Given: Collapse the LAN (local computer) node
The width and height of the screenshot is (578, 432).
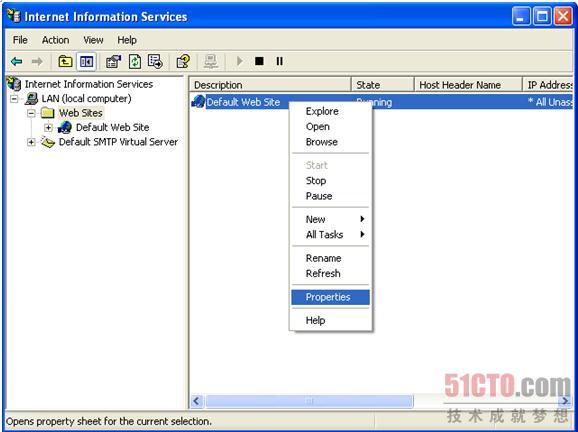Looking at the screenshot, I should [x=14, y=99].
